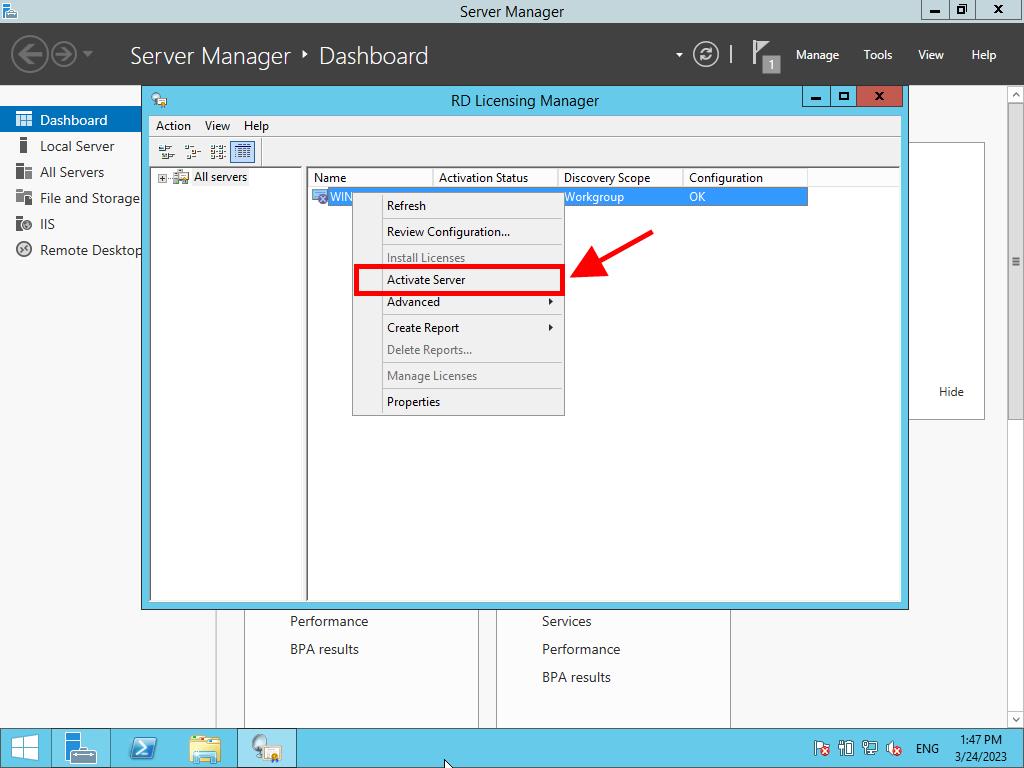The height and width of the screenshot is (768, 1024).
Task: Sort by the Configuration column header
Action: click(745, 178)
